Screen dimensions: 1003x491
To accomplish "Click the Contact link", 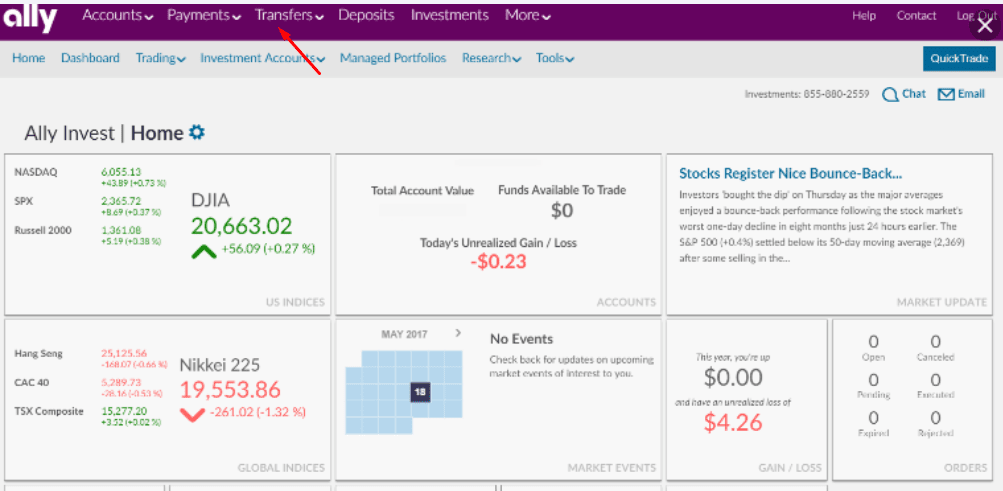I will pos(917,16).
